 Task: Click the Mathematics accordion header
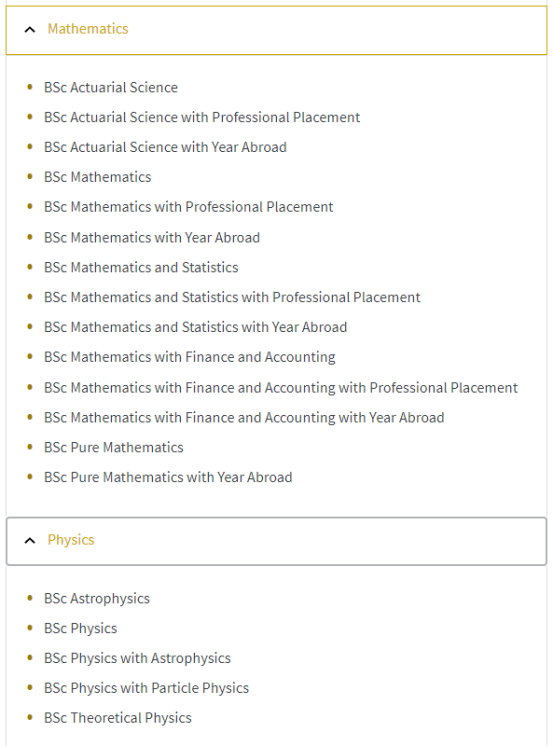(x=276, y=30)
